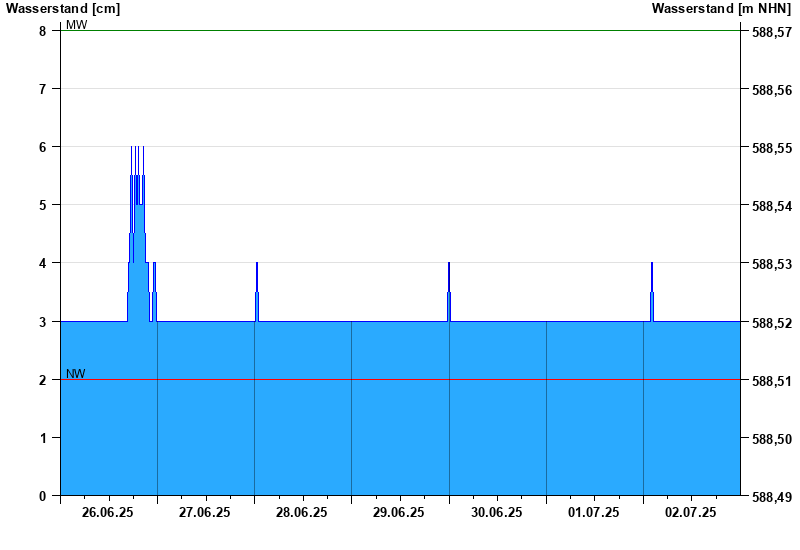
Task: Select the 28.06.25 date label
Action: tap(302, 512)
